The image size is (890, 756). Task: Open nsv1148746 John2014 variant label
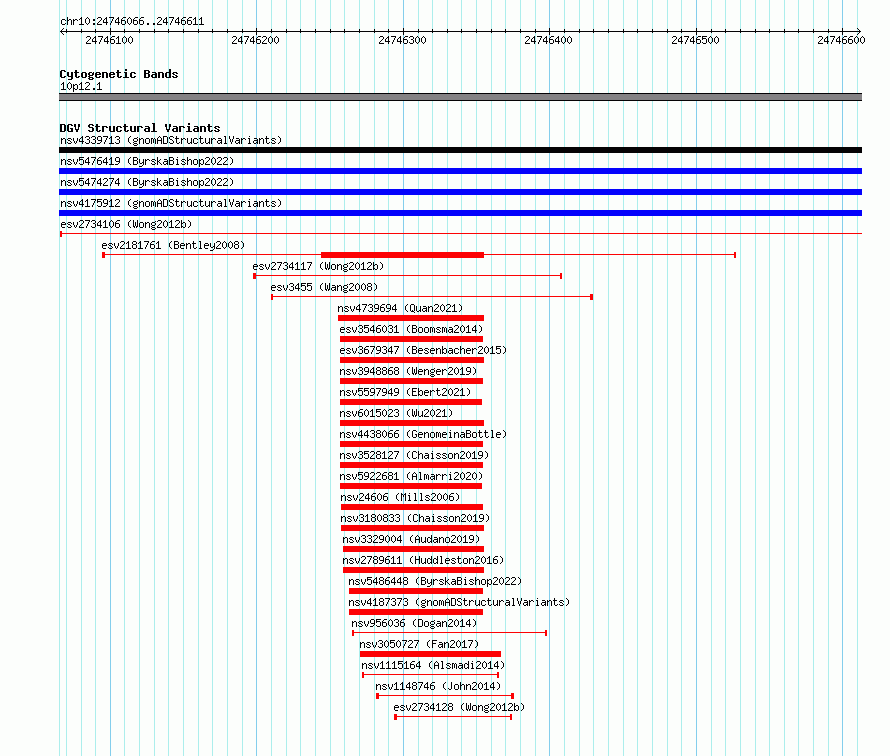(x=438, y=686)
